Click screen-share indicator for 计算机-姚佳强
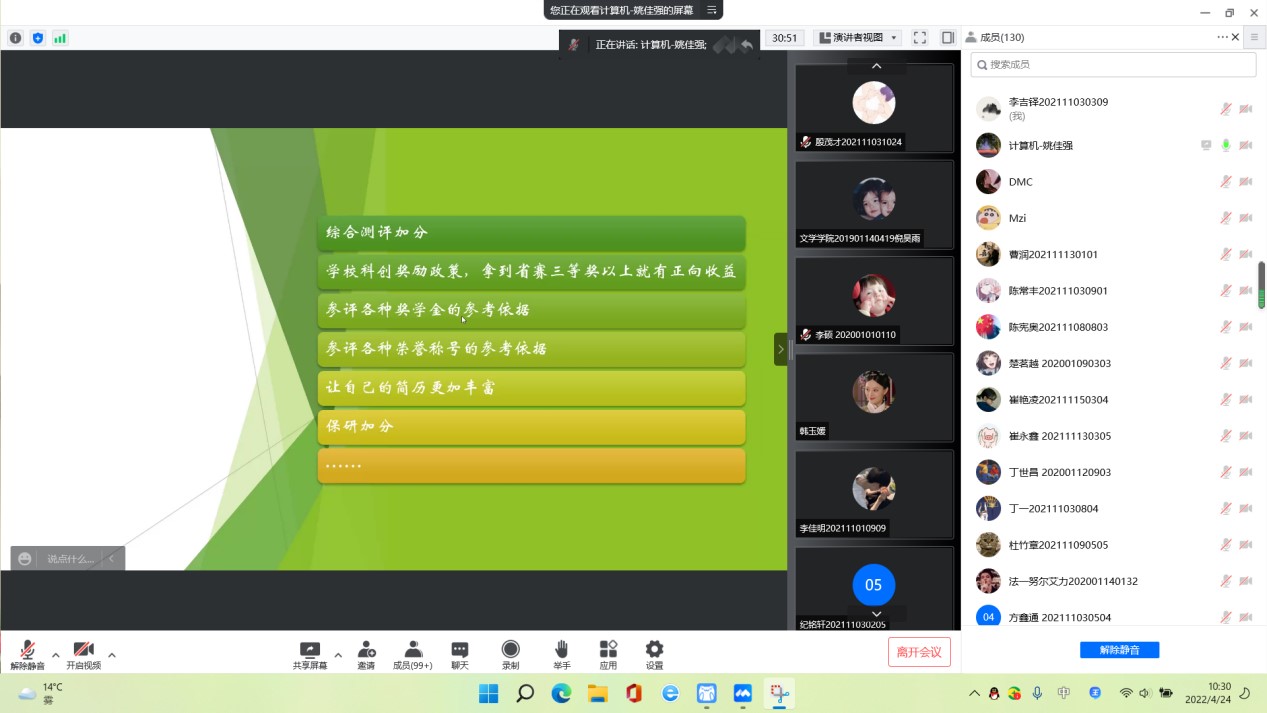 pos(1206,145)
